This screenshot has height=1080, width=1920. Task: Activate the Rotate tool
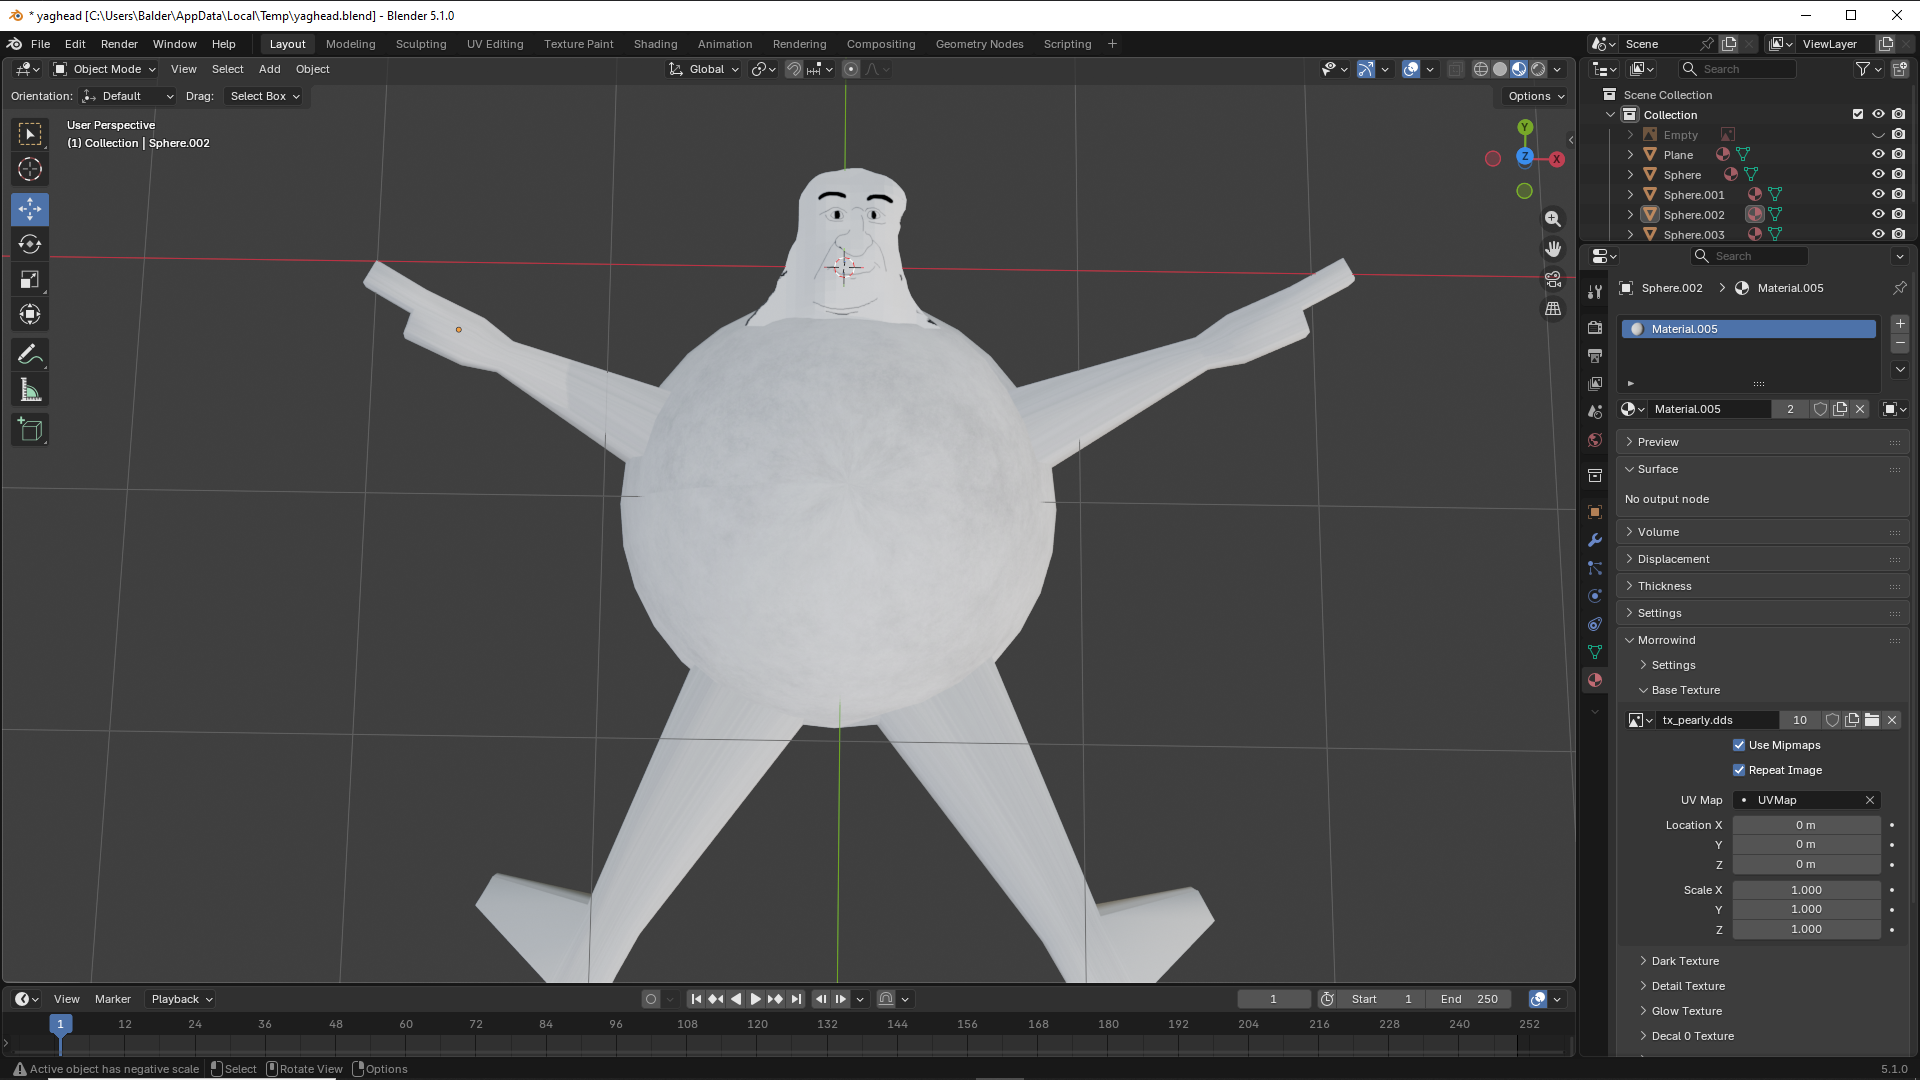30,244
